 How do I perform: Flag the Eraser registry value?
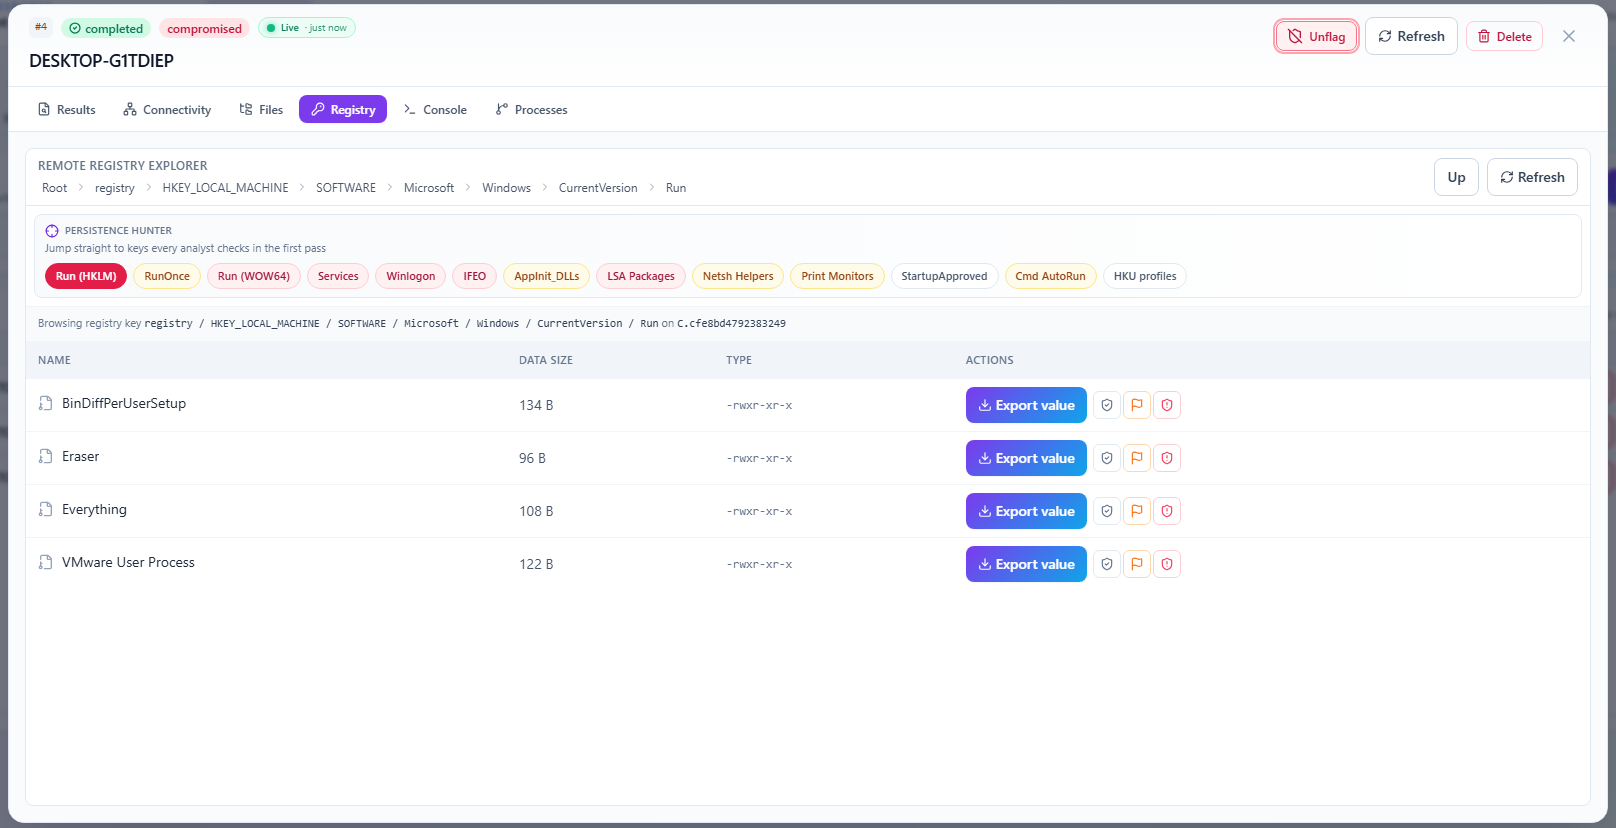coord(1137,458)
